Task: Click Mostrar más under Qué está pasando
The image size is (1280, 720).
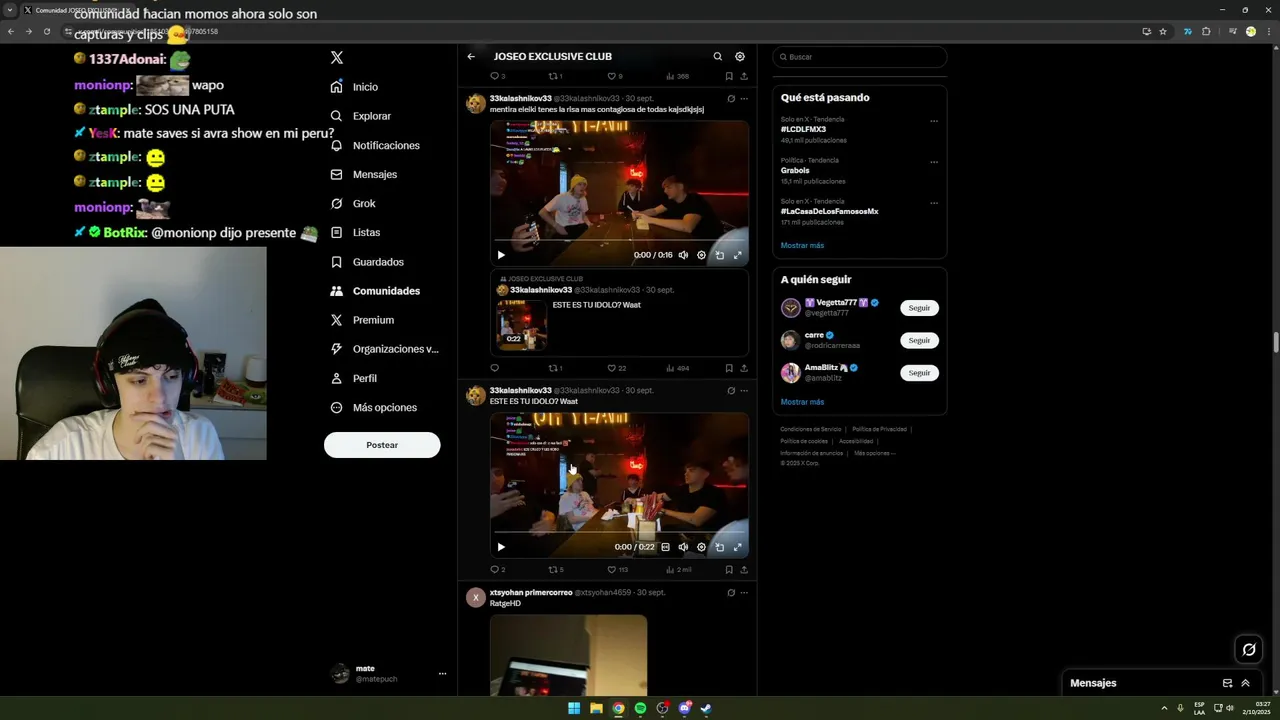Action: tap(802, 245)
